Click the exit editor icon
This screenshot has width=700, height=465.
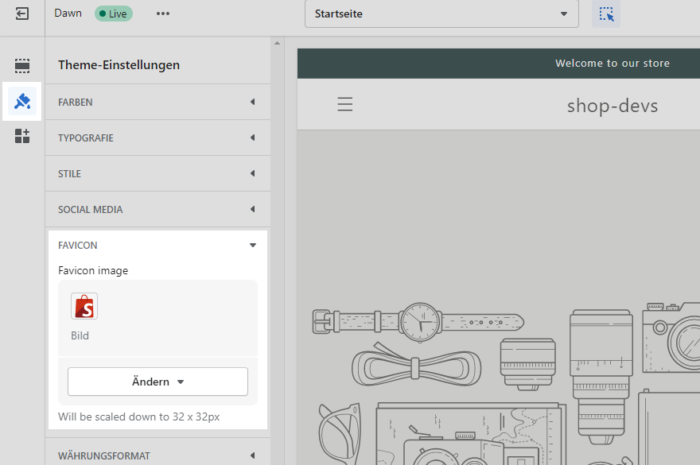22,14
